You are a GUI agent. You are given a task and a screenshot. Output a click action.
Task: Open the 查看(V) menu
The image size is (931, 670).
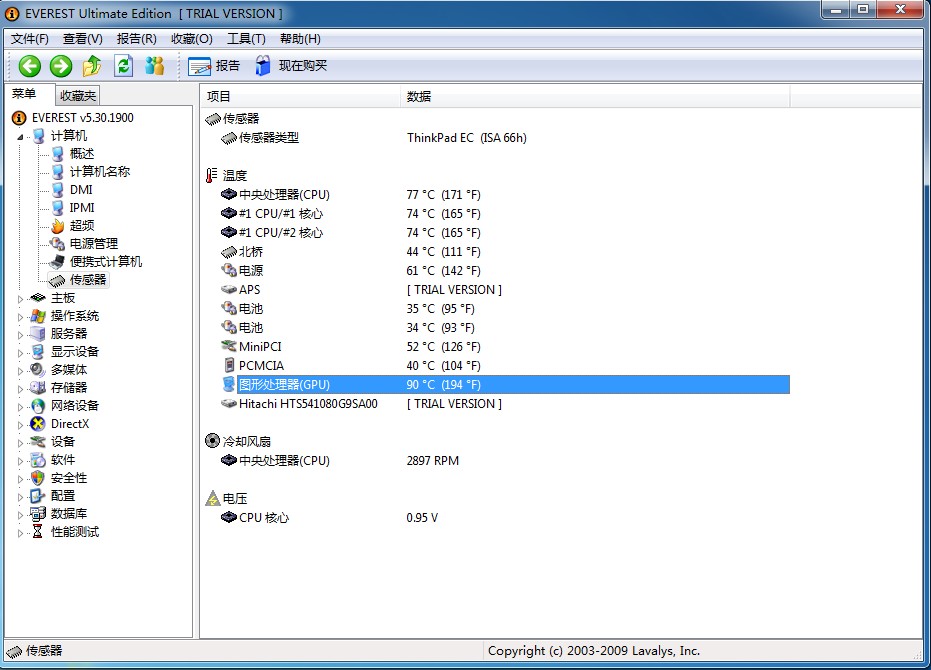tap(83, 39)
